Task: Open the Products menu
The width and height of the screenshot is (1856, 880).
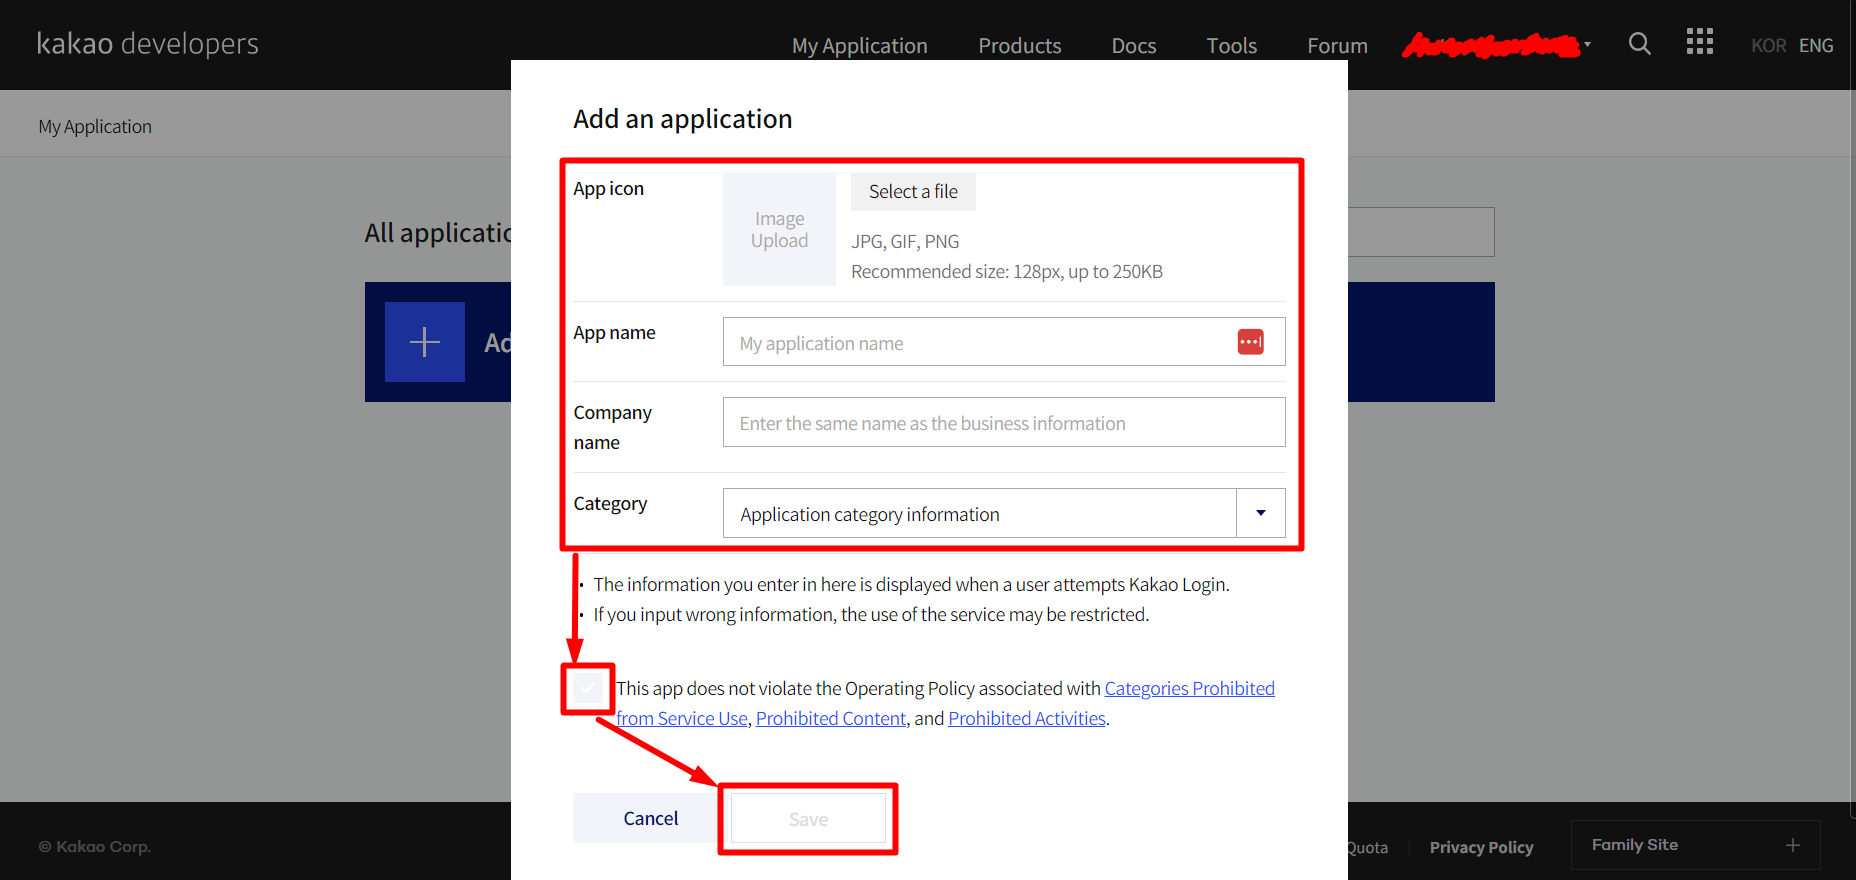Action: pos(1019,46)
